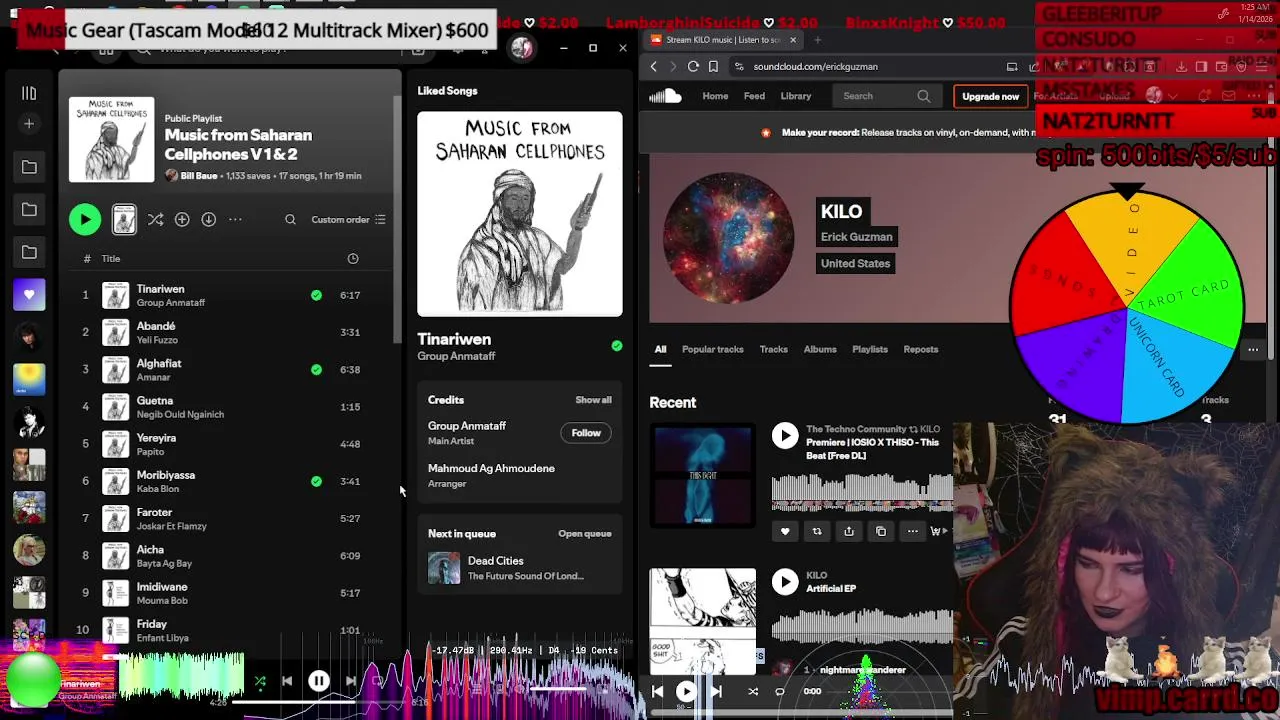
Task: Select the Abandé track row
Action: click(x=232, y=332)
